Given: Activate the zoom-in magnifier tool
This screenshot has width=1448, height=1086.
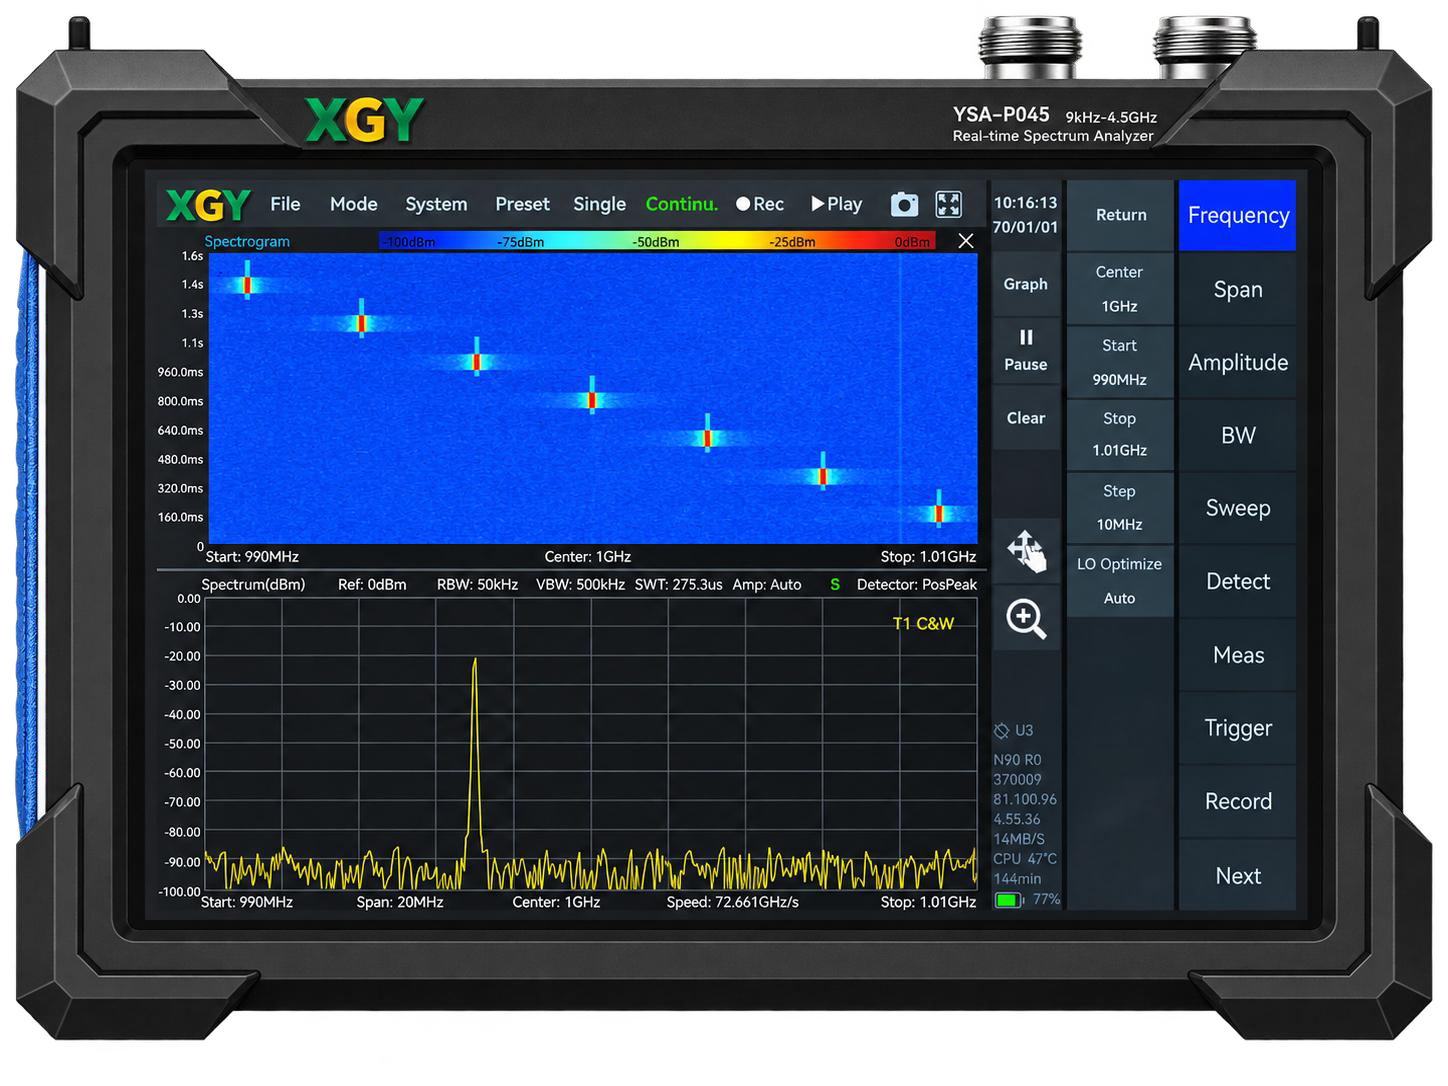Looking at the screenshot, I should (1026, 618).
